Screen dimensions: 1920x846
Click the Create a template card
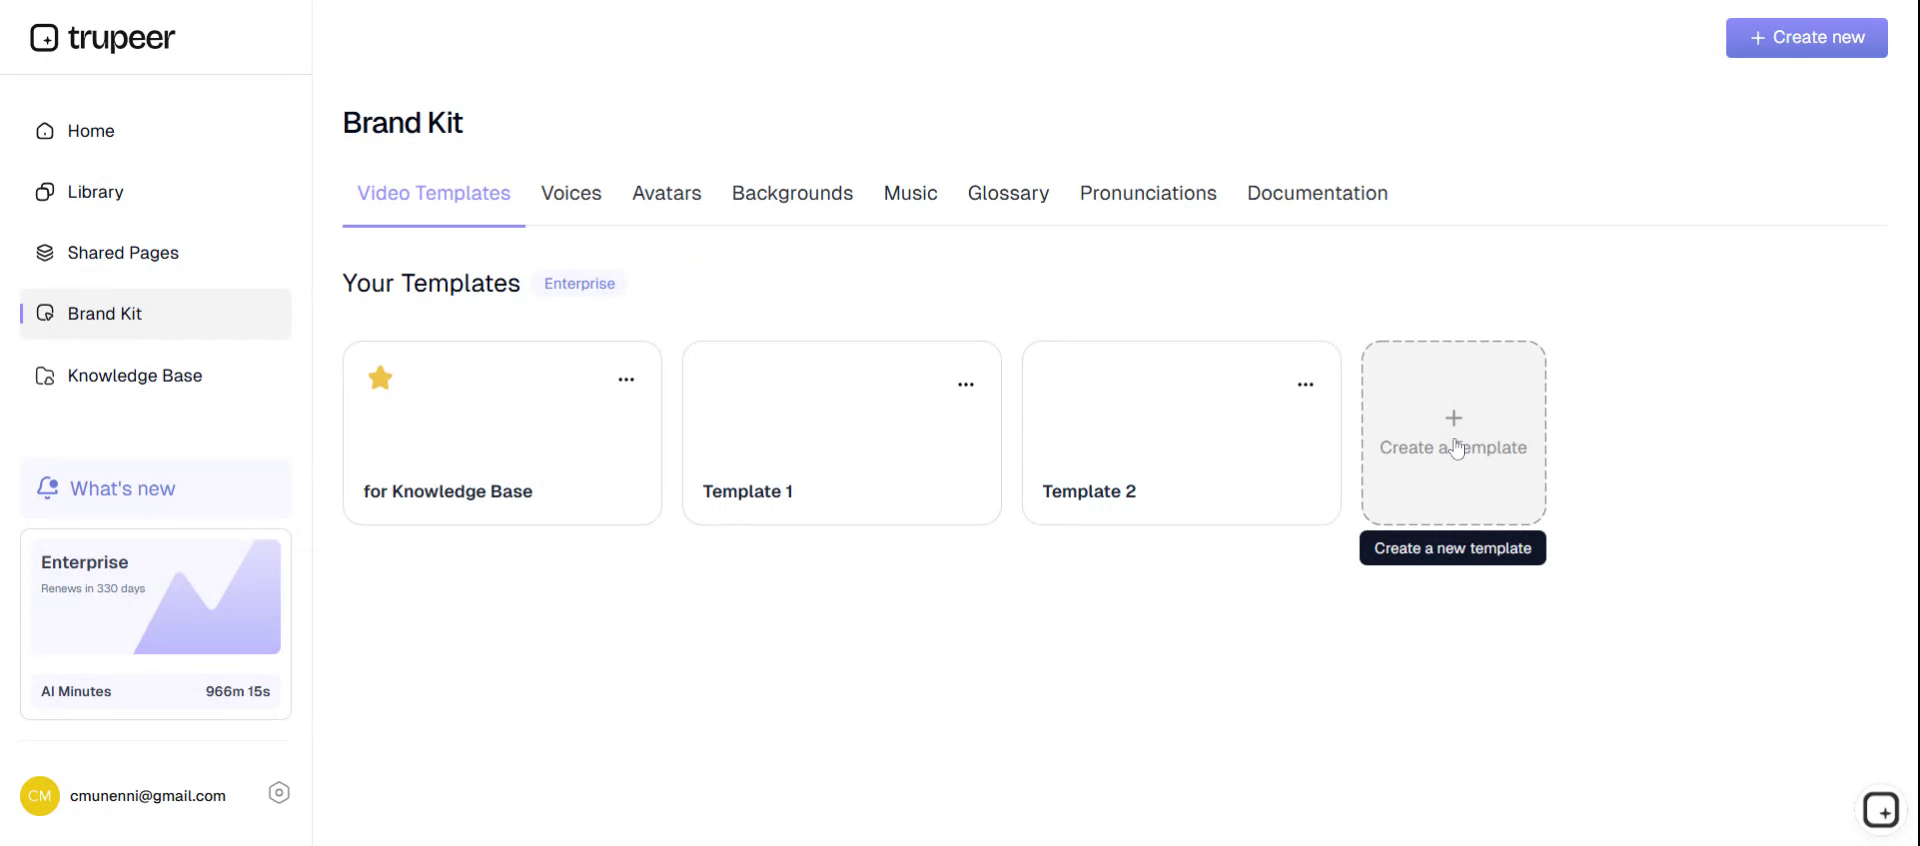tap(1454, 433)
